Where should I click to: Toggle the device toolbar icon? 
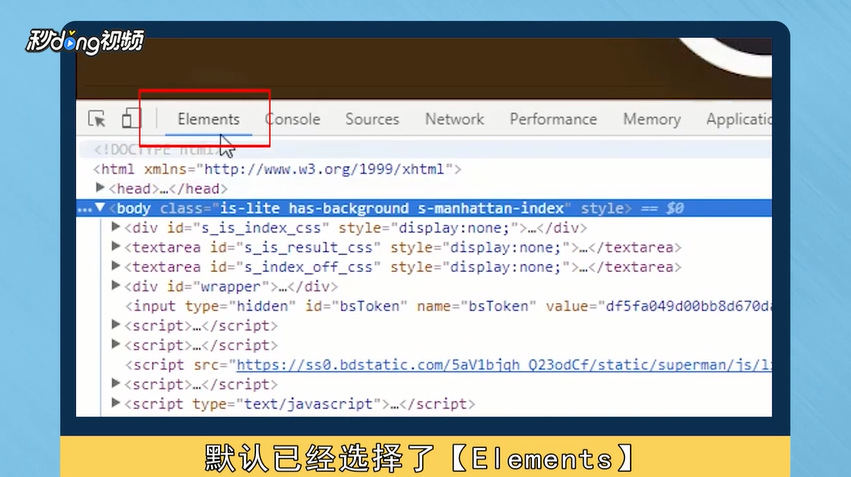coord(131,118)
